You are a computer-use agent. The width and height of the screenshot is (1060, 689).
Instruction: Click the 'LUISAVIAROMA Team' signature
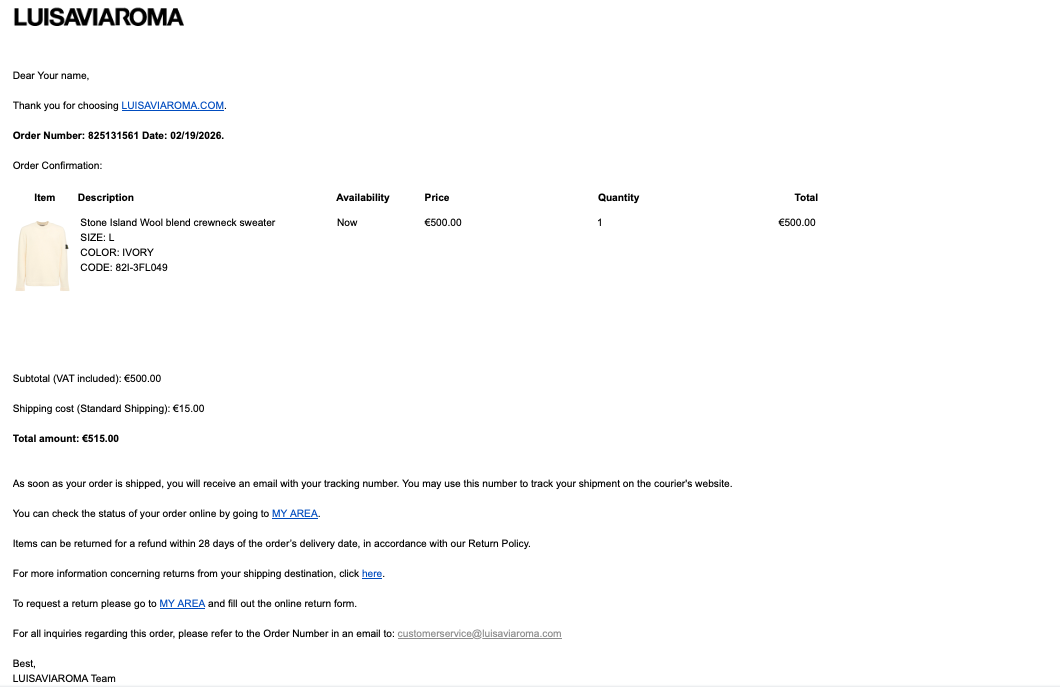click(64, 679)
